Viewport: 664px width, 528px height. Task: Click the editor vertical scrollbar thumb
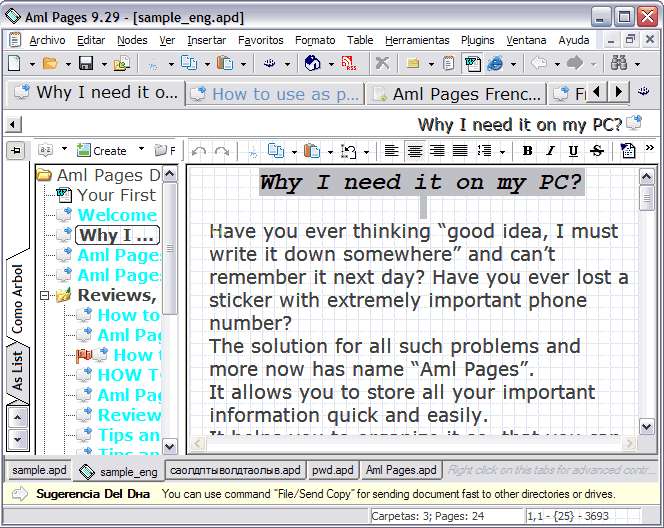647,198
